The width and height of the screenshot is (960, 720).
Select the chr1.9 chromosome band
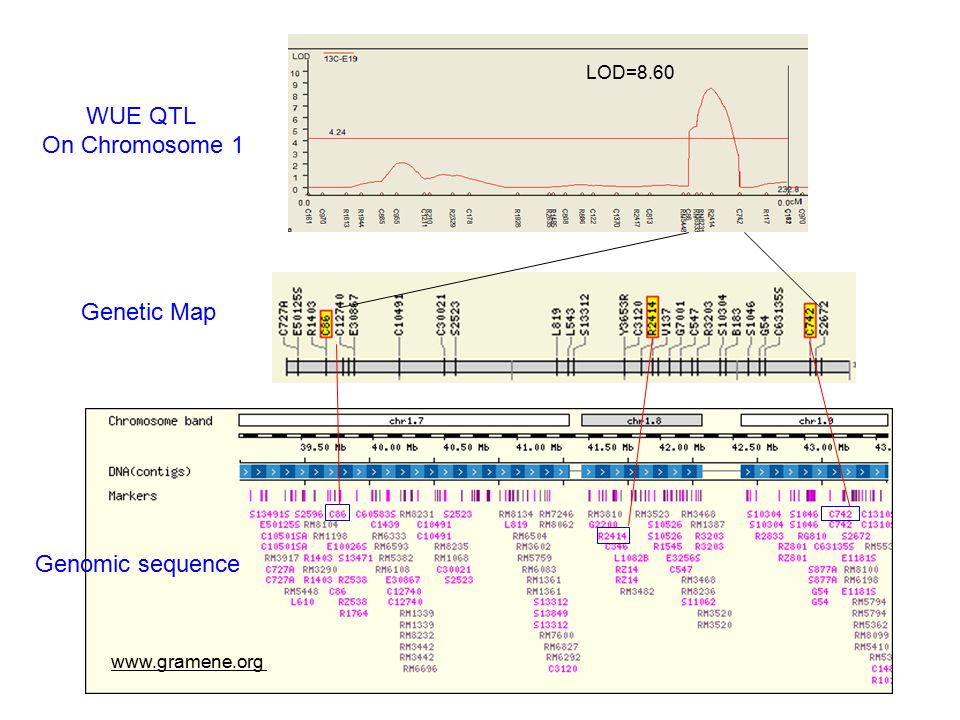click(x=814, y=421)
